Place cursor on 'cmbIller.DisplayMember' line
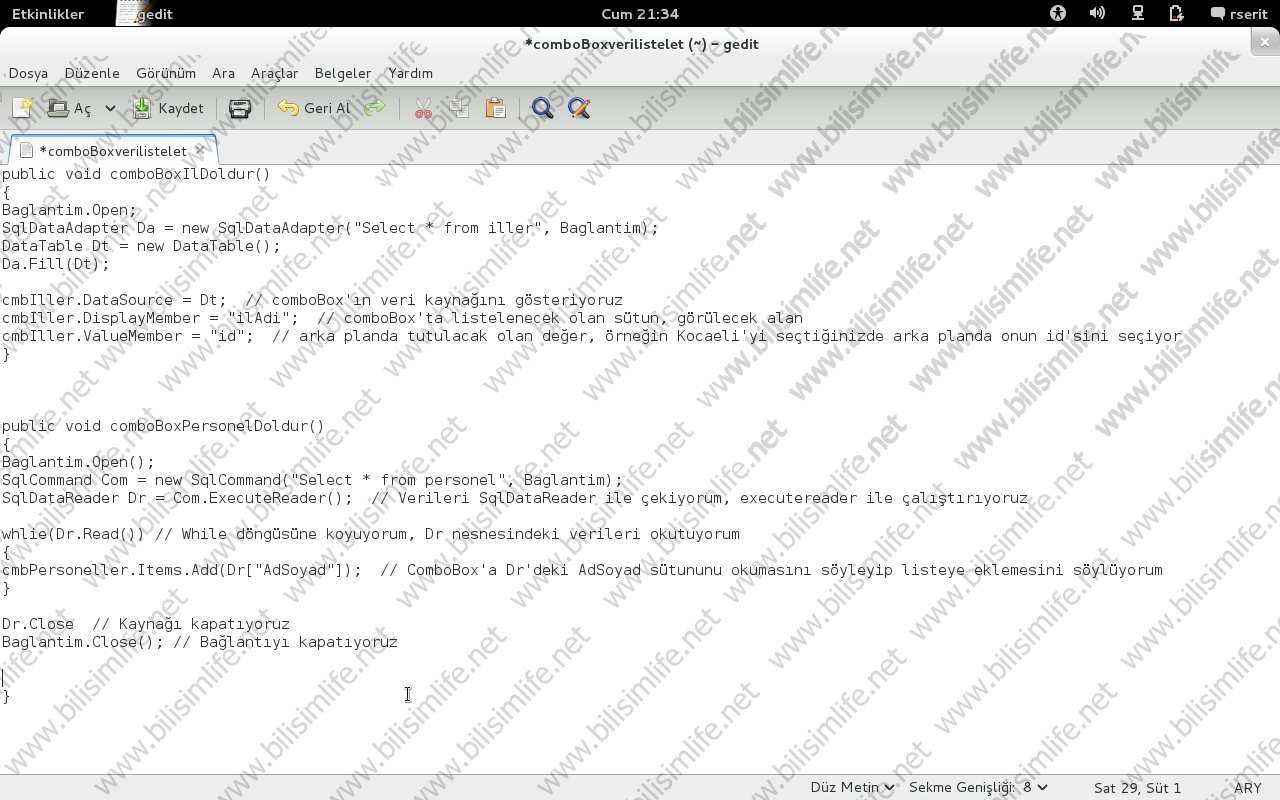 402,318
